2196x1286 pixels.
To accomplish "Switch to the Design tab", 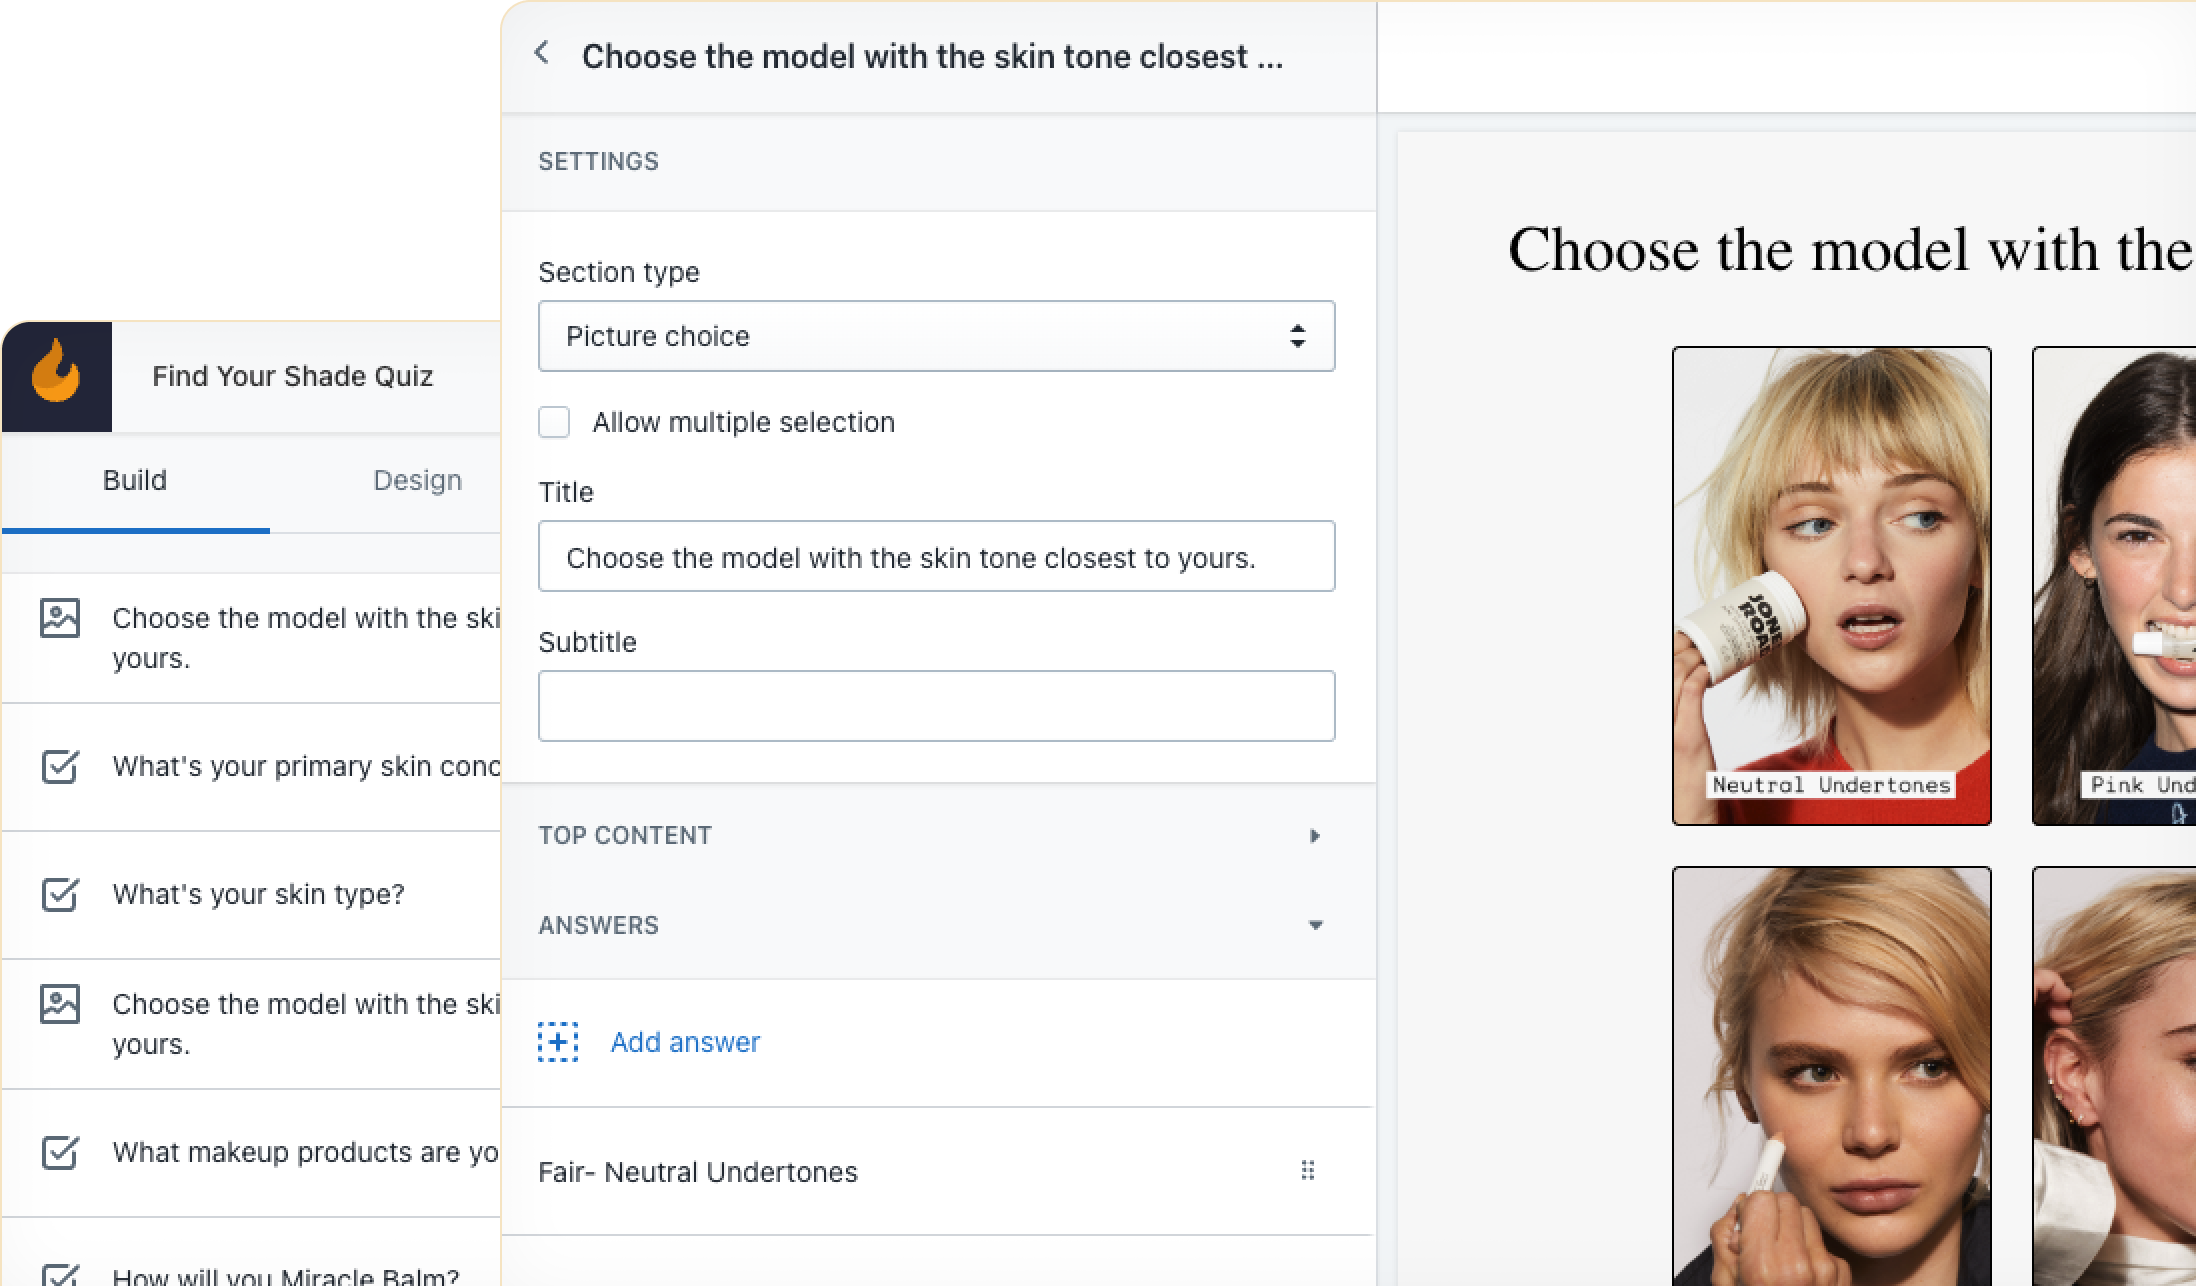I will coord(417,480).
